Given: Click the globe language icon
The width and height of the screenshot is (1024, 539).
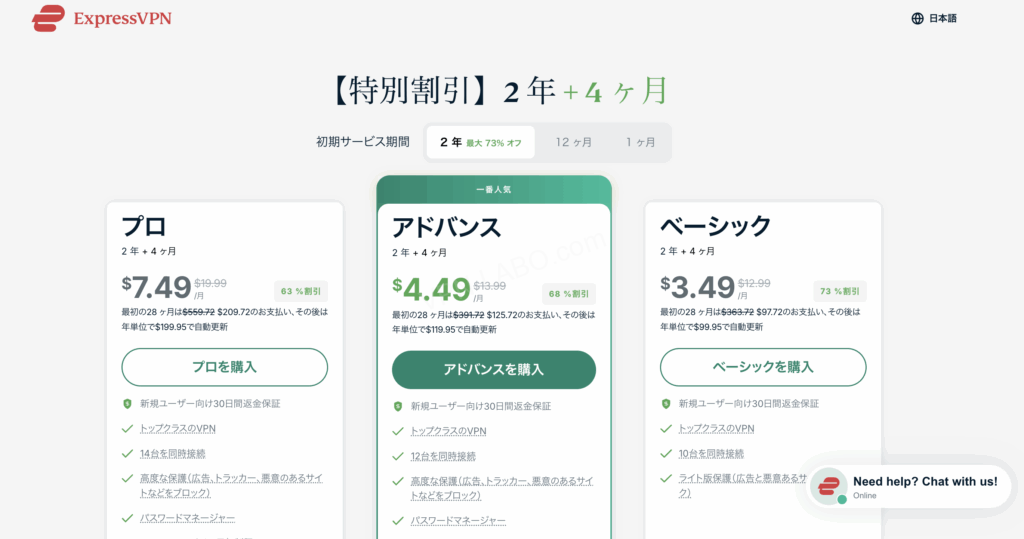Looking at the screenshot, I should tap(917, 18).
